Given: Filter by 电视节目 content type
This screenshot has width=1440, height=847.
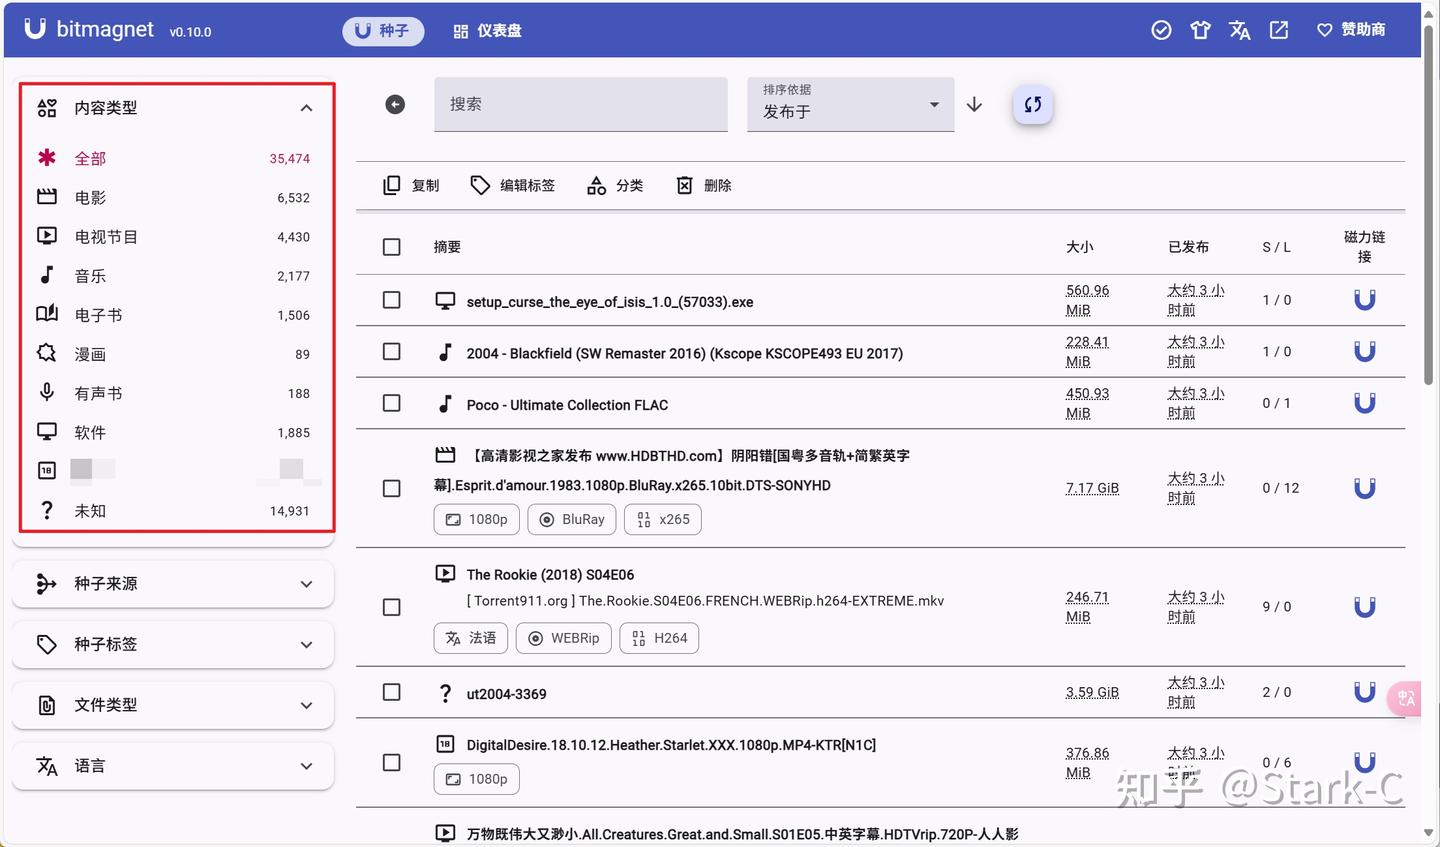Looking at the screenshot, I should click(173, 237).
